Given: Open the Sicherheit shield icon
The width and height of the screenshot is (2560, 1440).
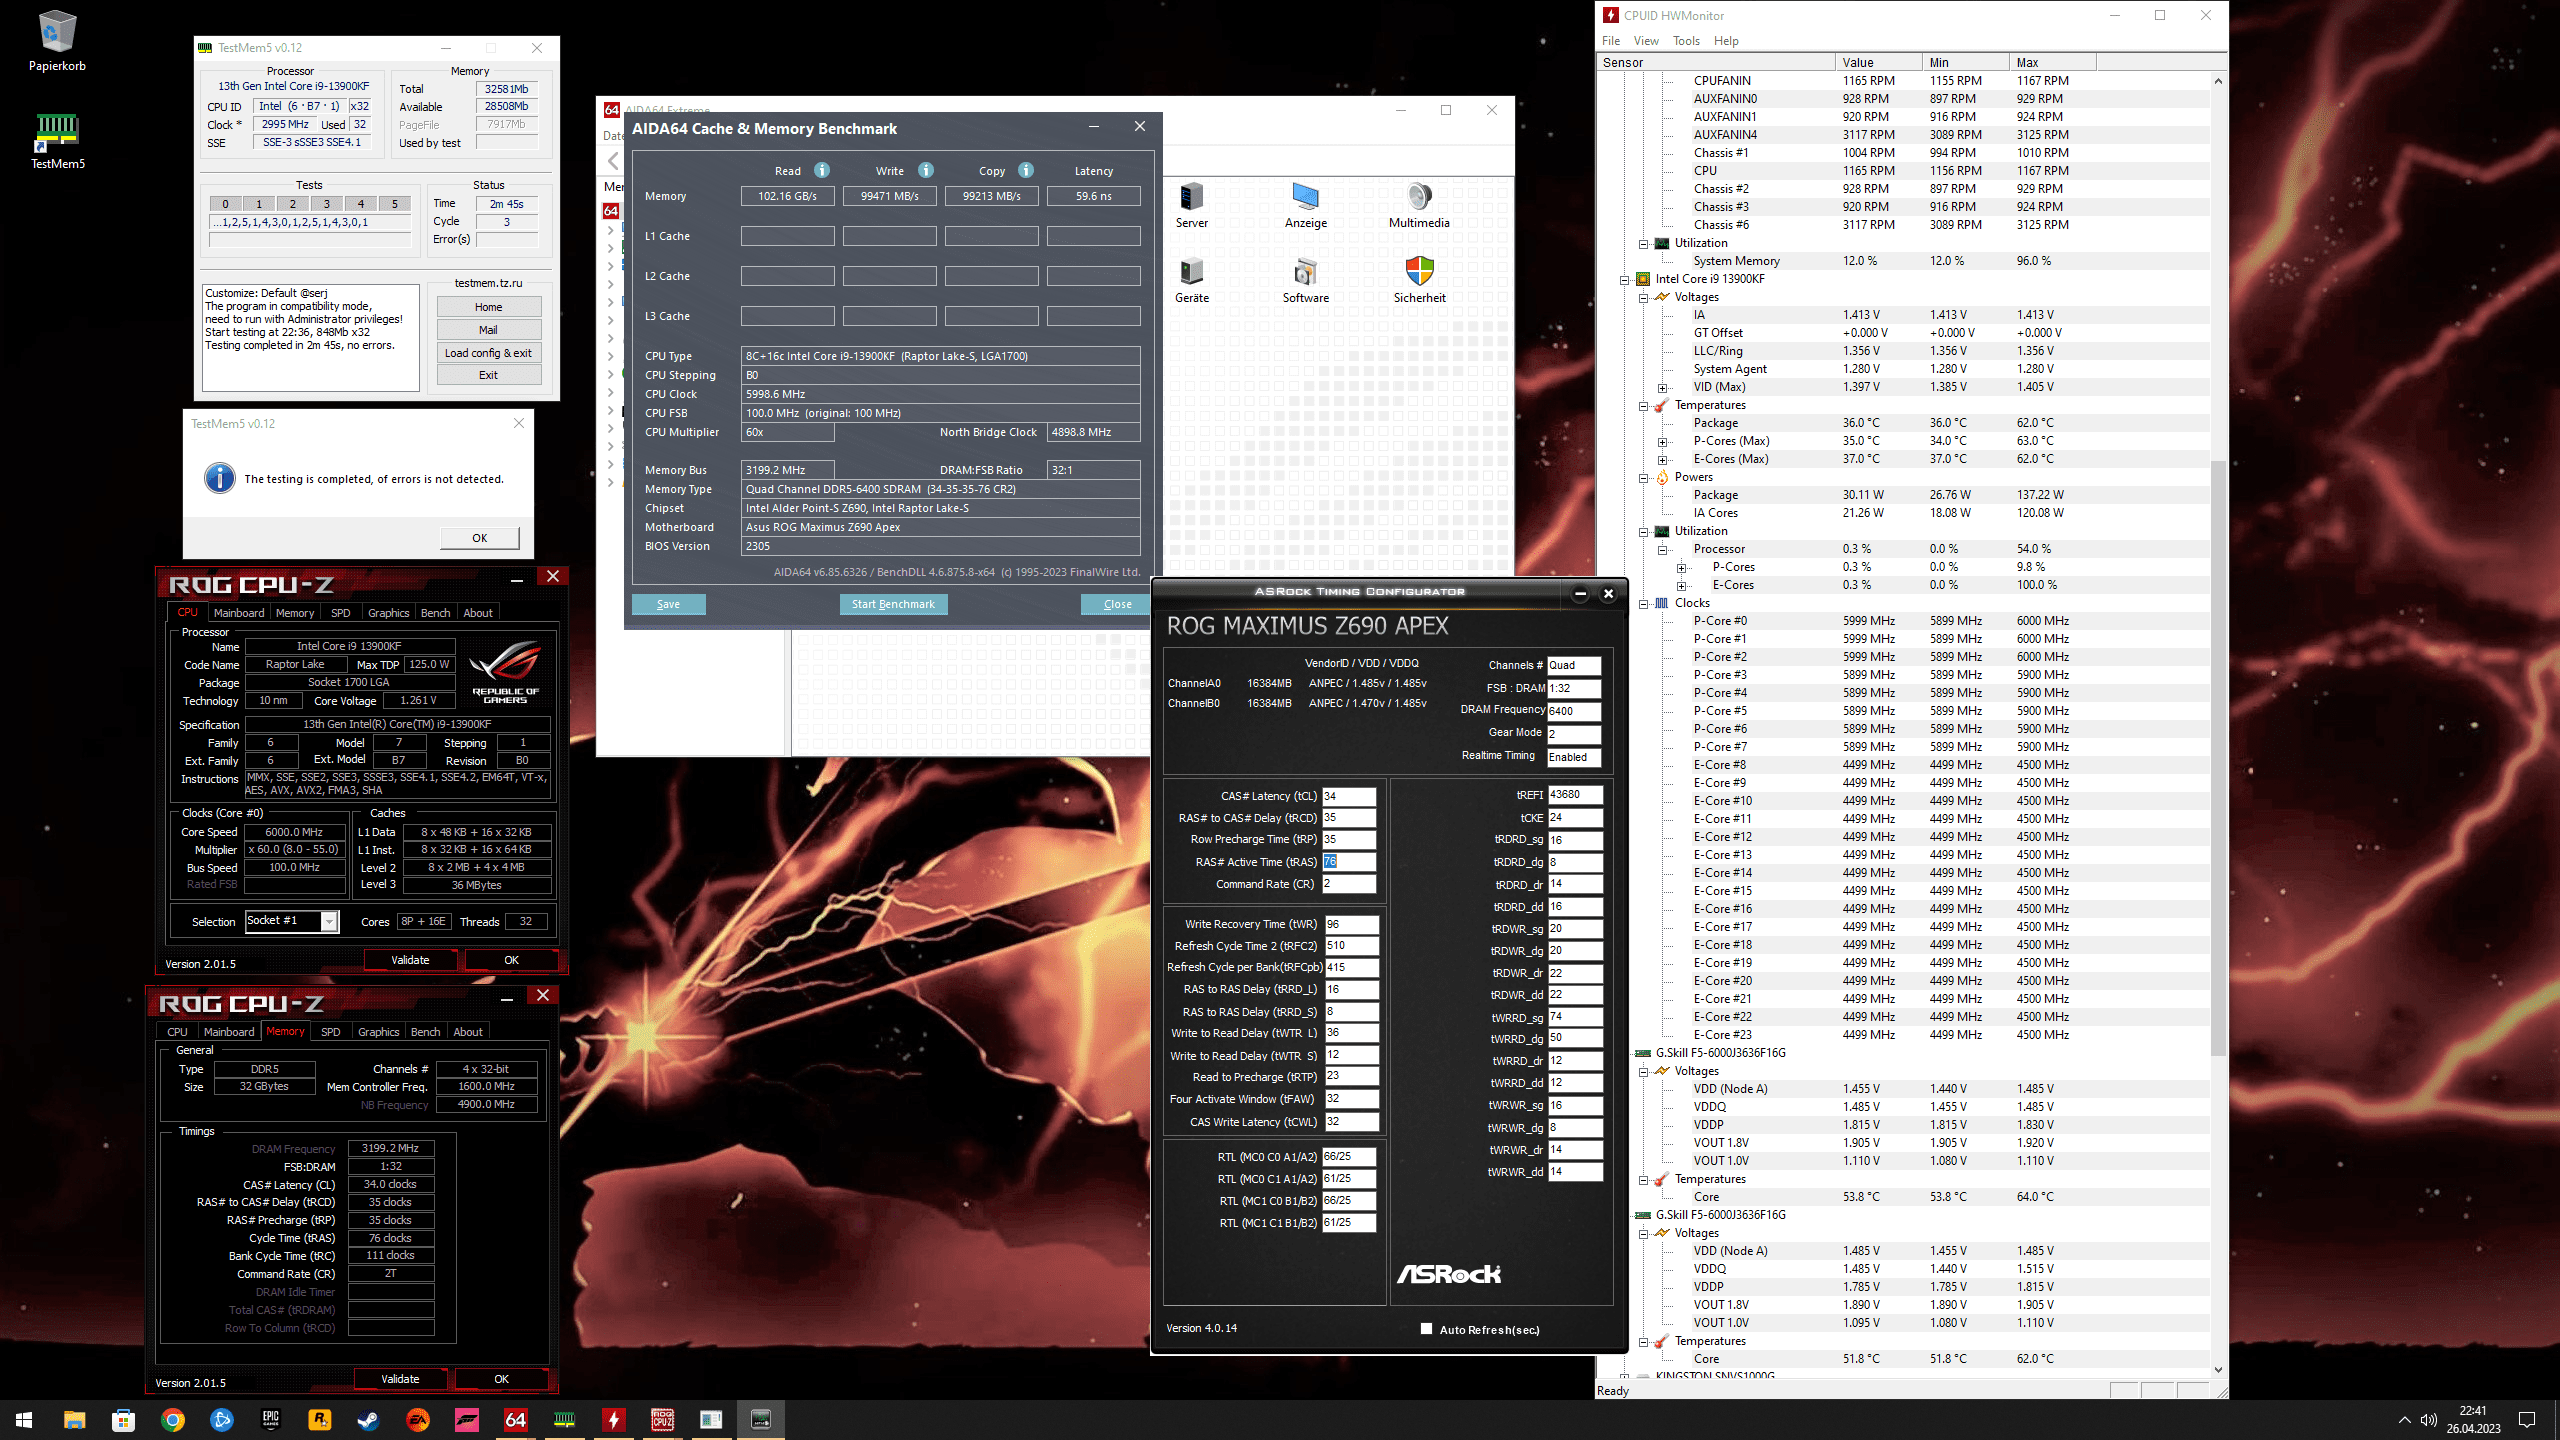Looking at the screenshot, I should tap(1419, 271).
